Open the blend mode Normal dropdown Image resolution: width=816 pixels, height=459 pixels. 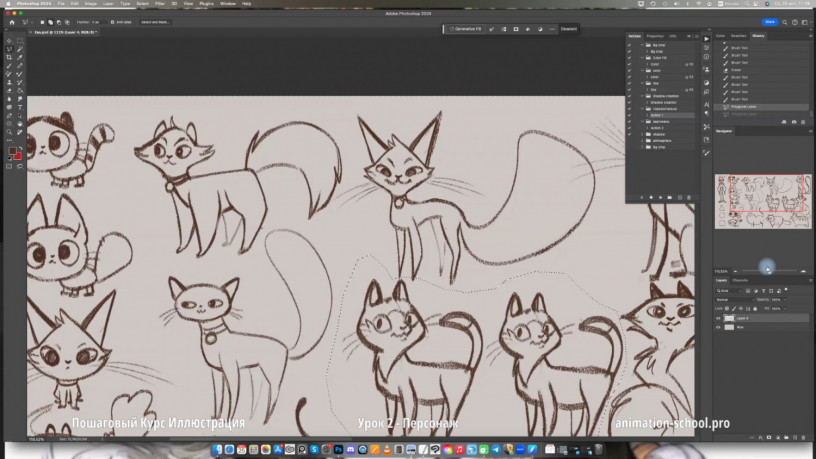[734, 299]
